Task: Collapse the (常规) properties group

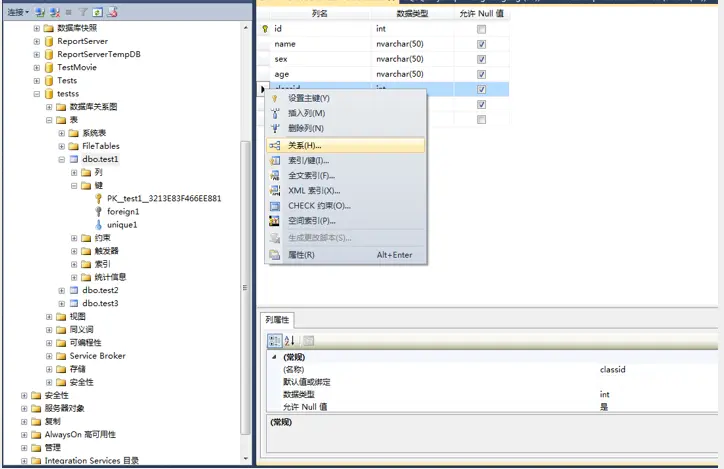Action: pos(274,357)
